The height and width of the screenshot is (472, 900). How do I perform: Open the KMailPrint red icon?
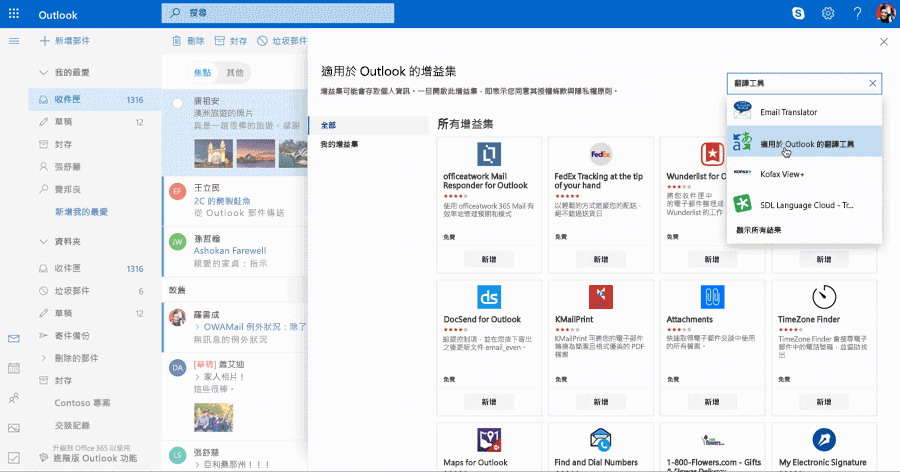[601, 297]
